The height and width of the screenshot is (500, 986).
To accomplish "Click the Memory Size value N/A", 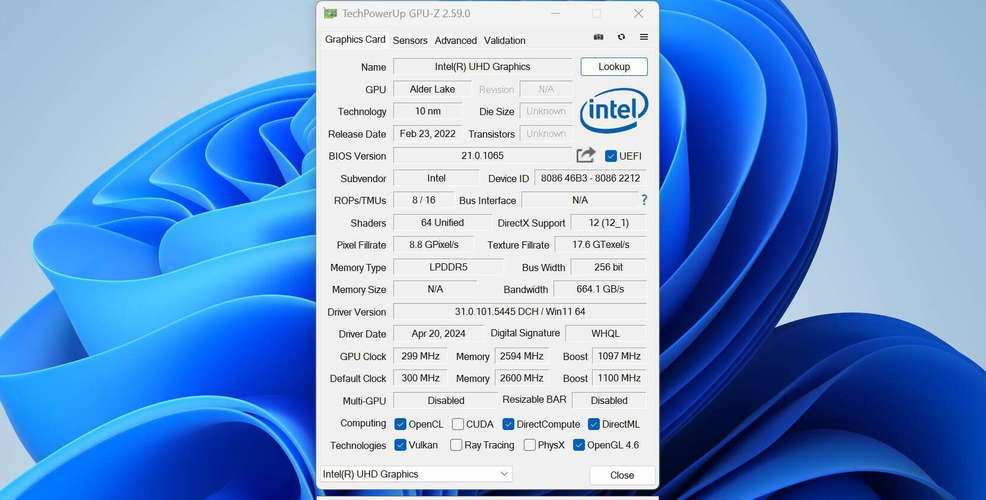I will (435, 289).
